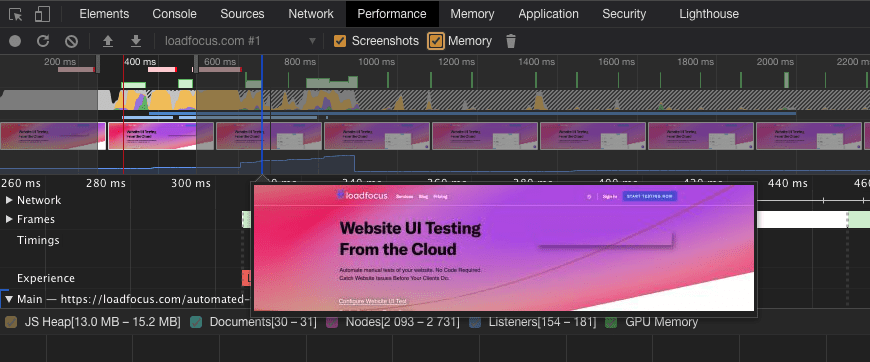
Task: Toggle the Screenshots checkbox
Action: (340, 41)
